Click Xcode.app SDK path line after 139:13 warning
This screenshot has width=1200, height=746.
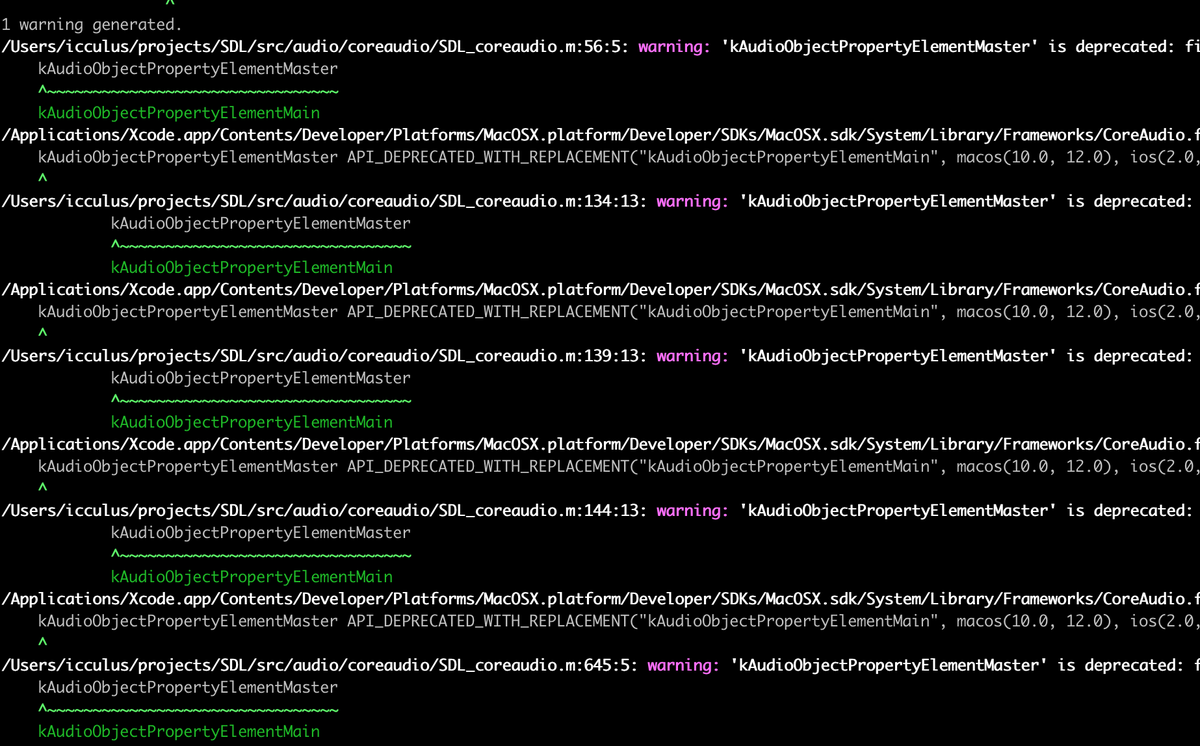(600, 444)
